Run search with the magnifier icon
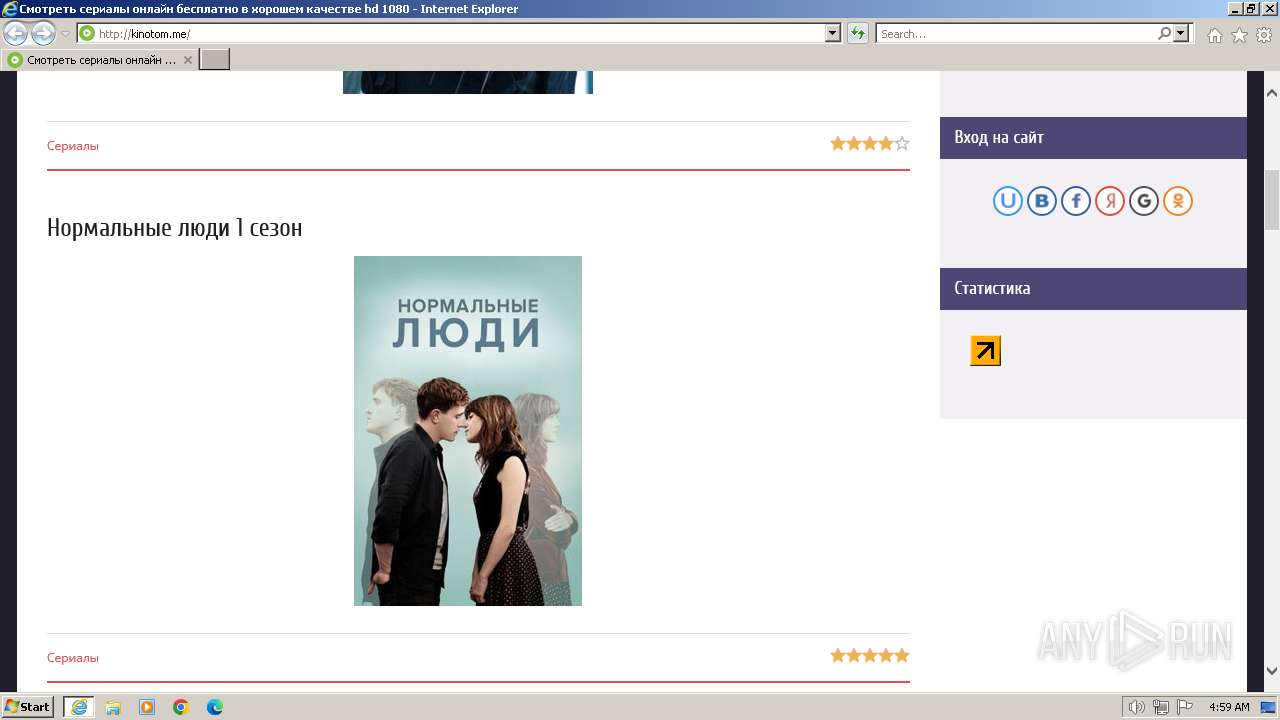 [1164, 34]
